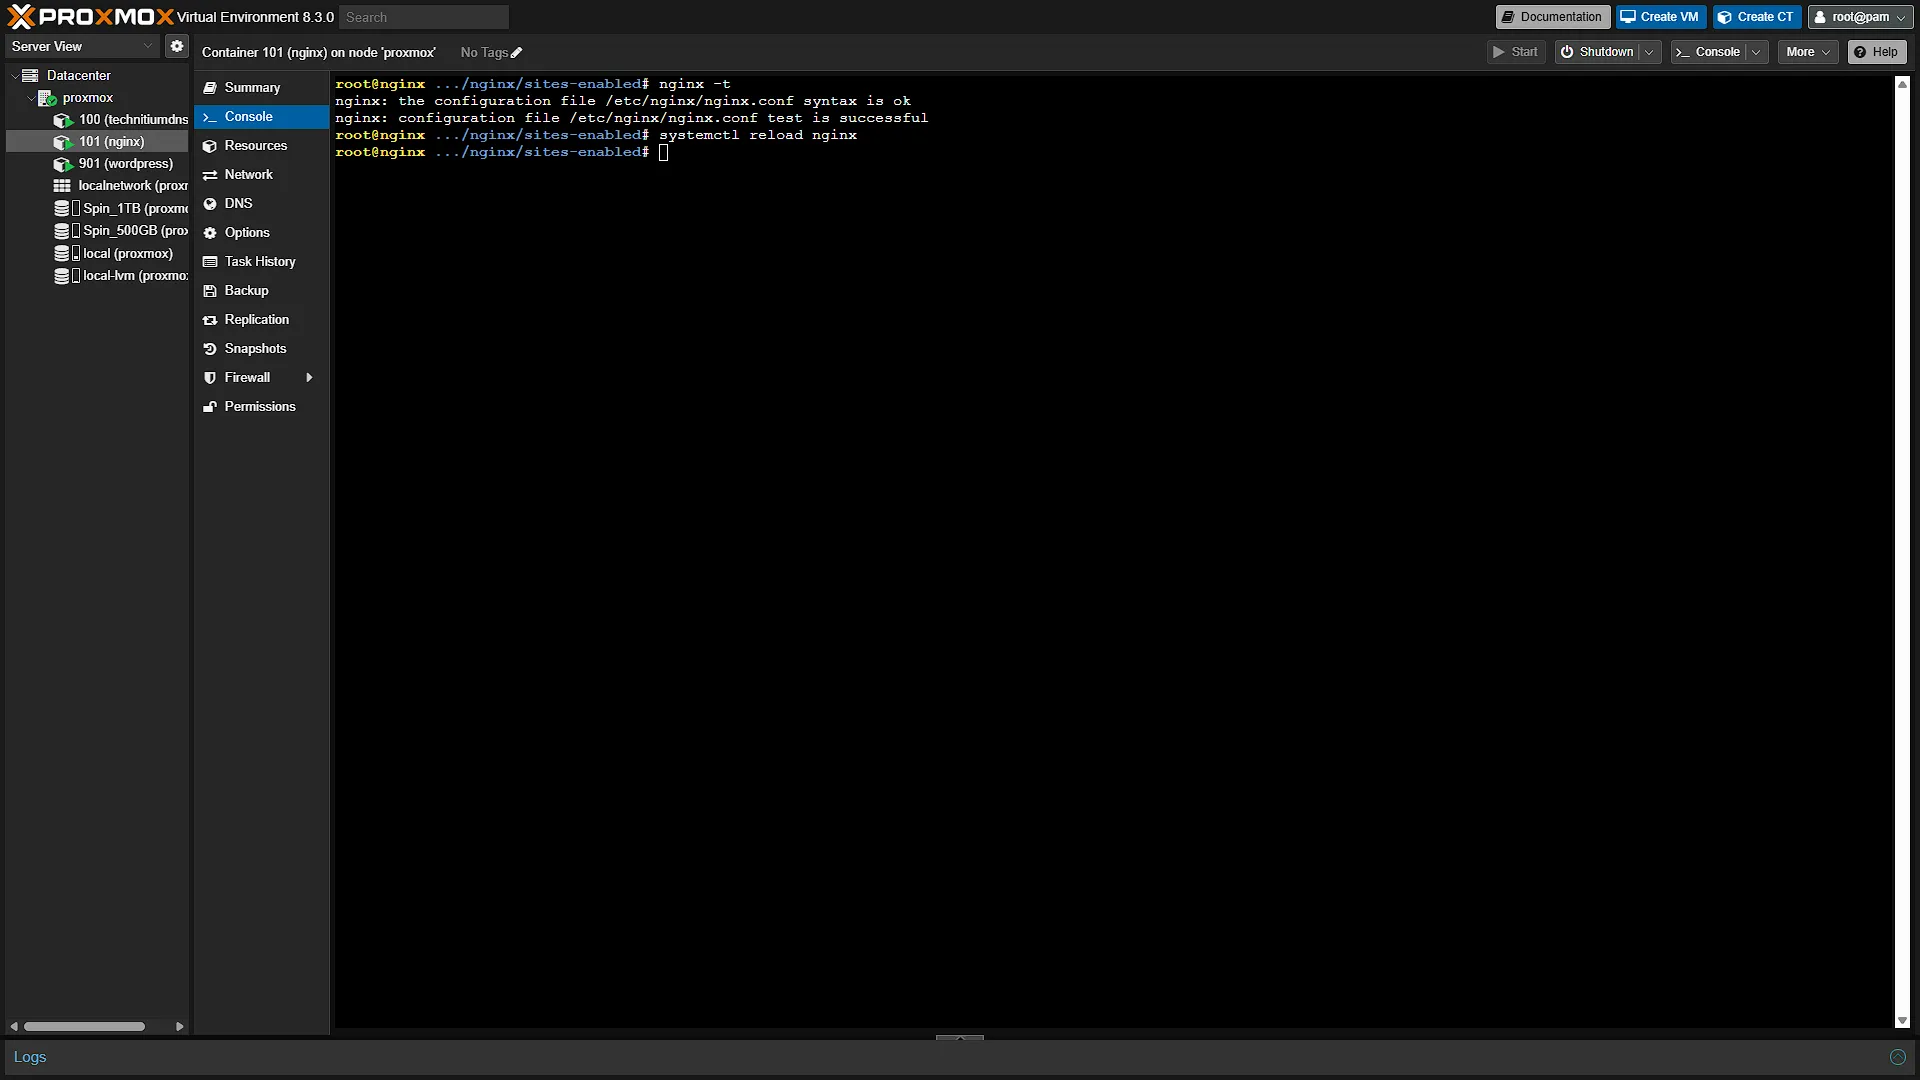This screenshot has width=1920, height=1080.
Task: Open the Summary panel
Action: coord(261,88)
